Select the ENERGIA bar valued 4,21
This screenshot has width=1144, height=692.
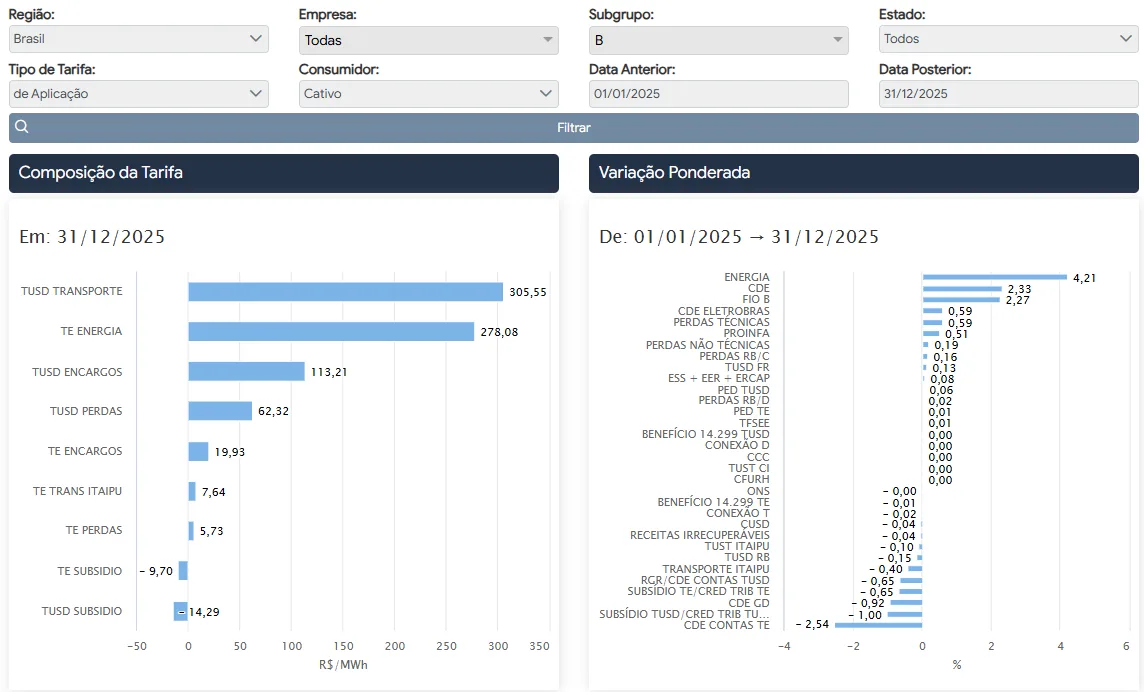(994, 277)
